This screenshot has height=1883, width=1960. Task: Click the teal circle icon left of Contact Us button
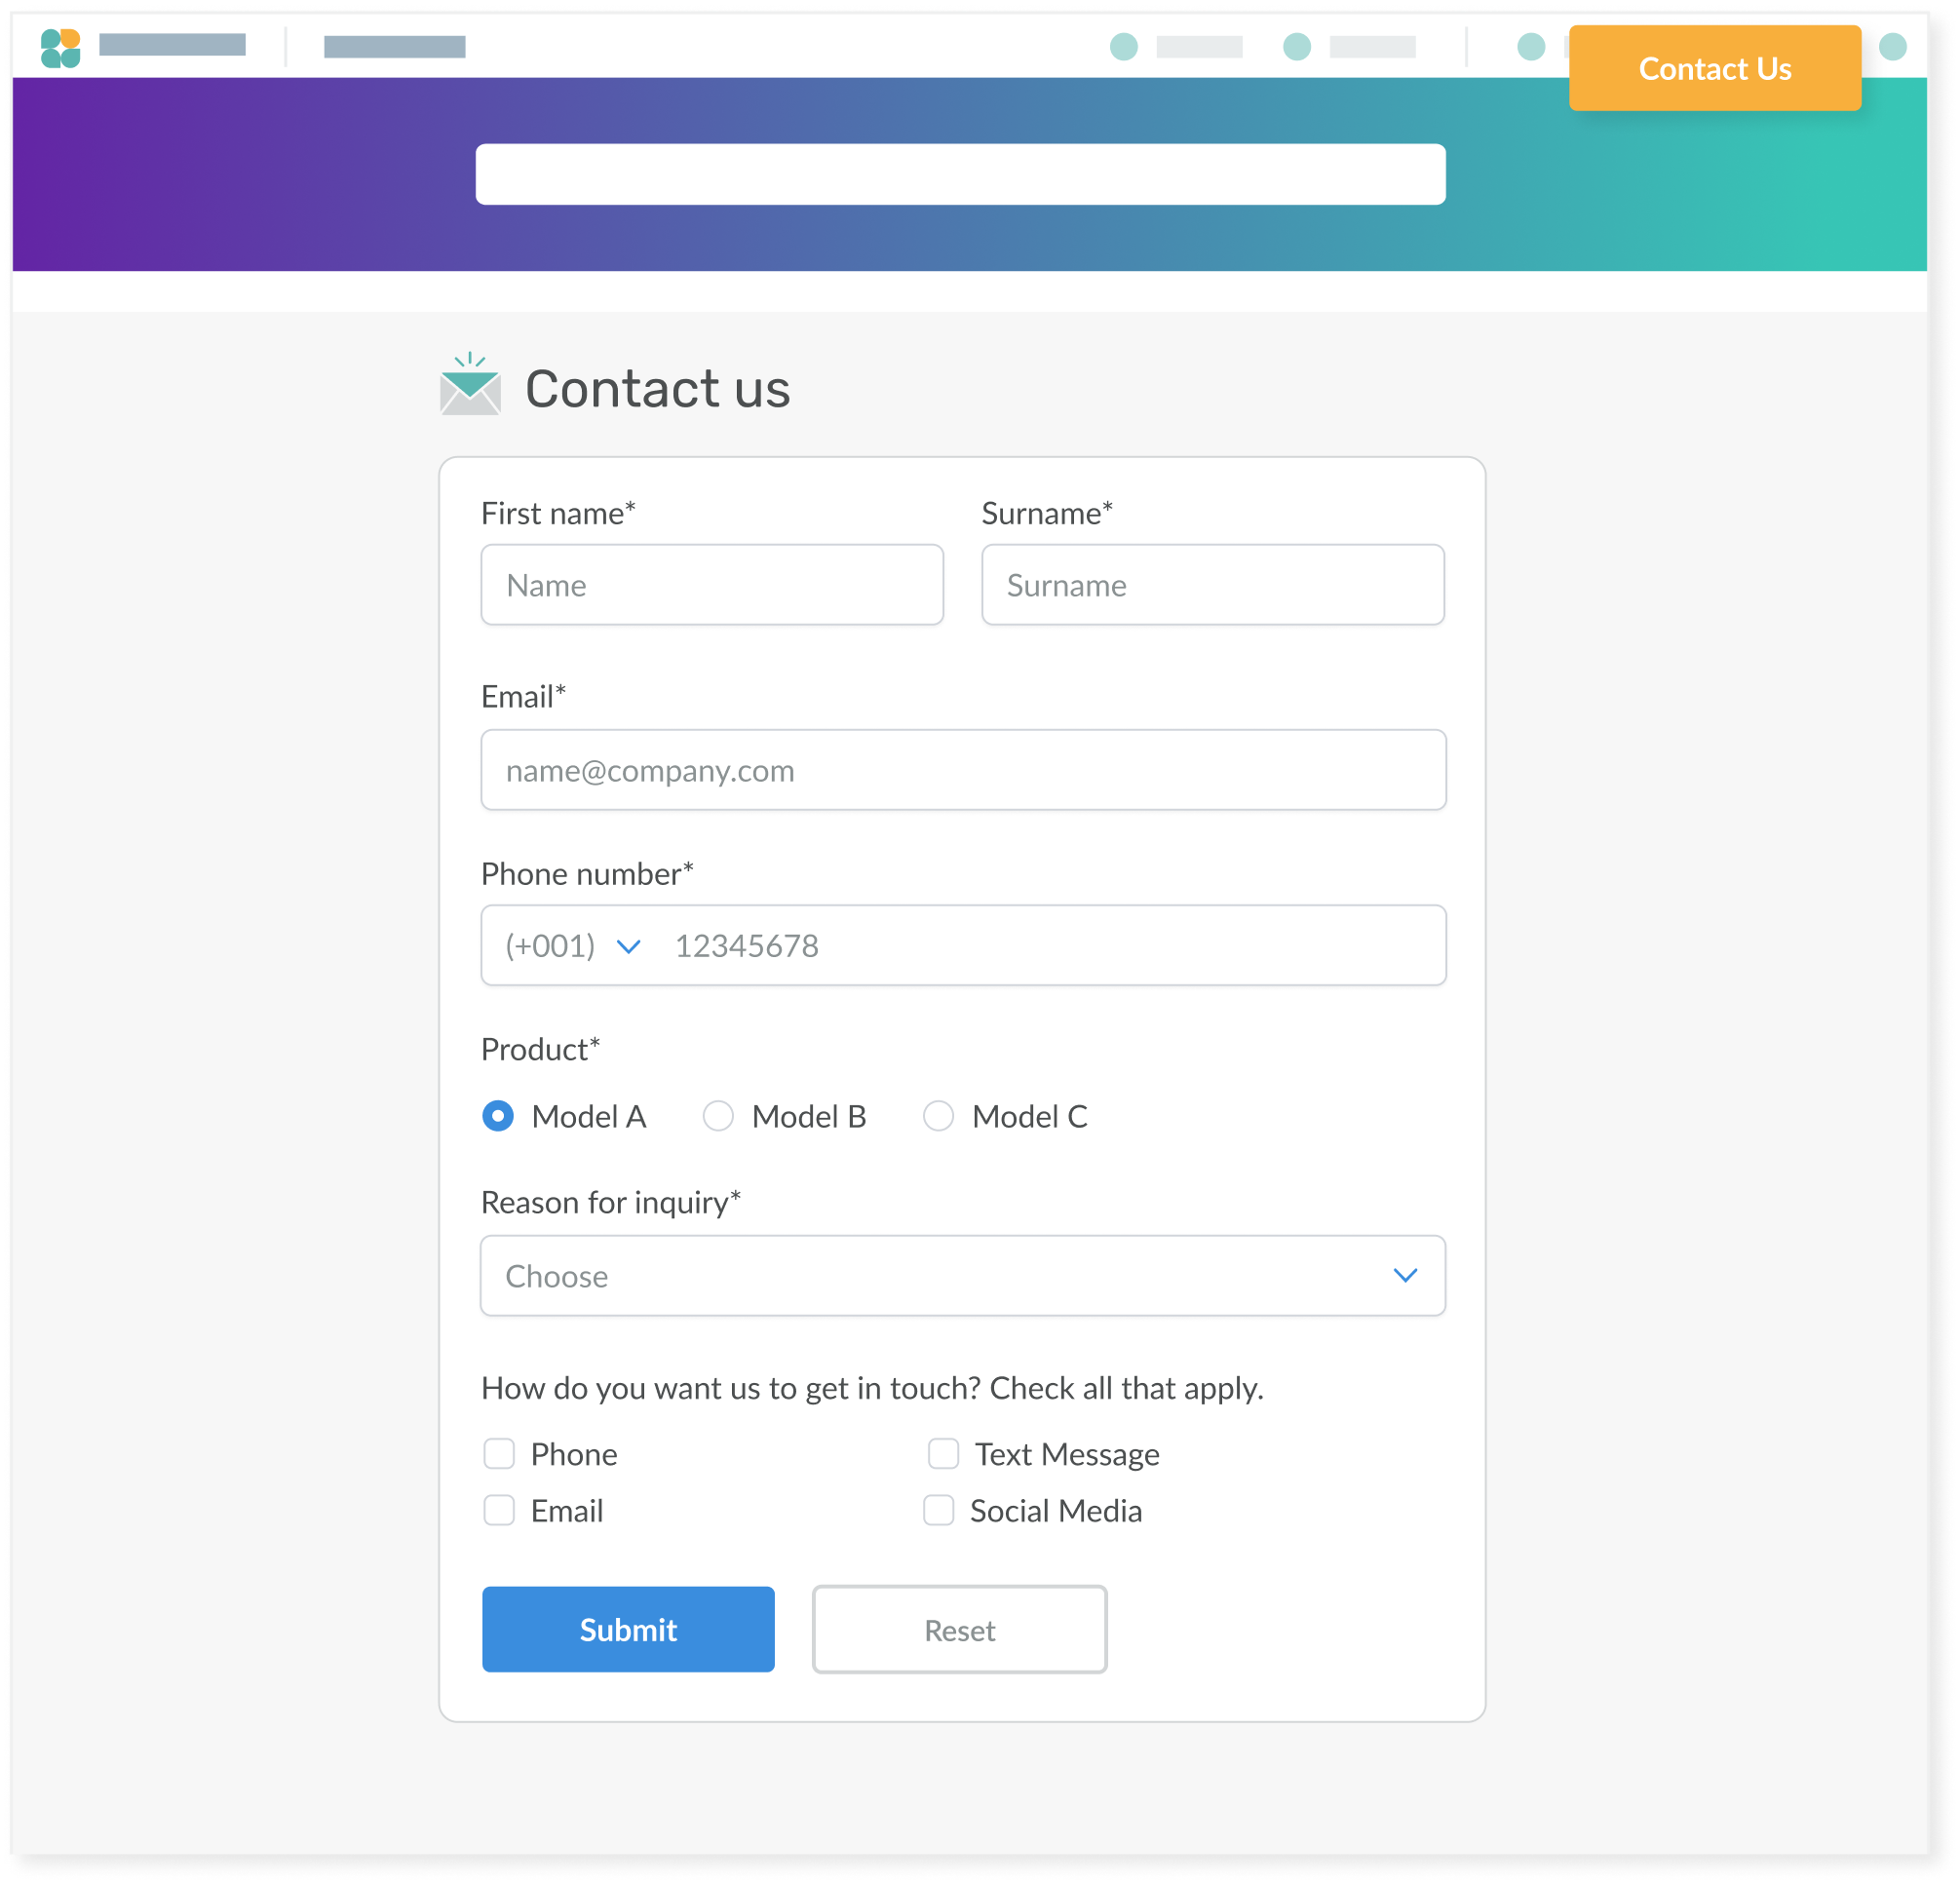(1530, 46)
